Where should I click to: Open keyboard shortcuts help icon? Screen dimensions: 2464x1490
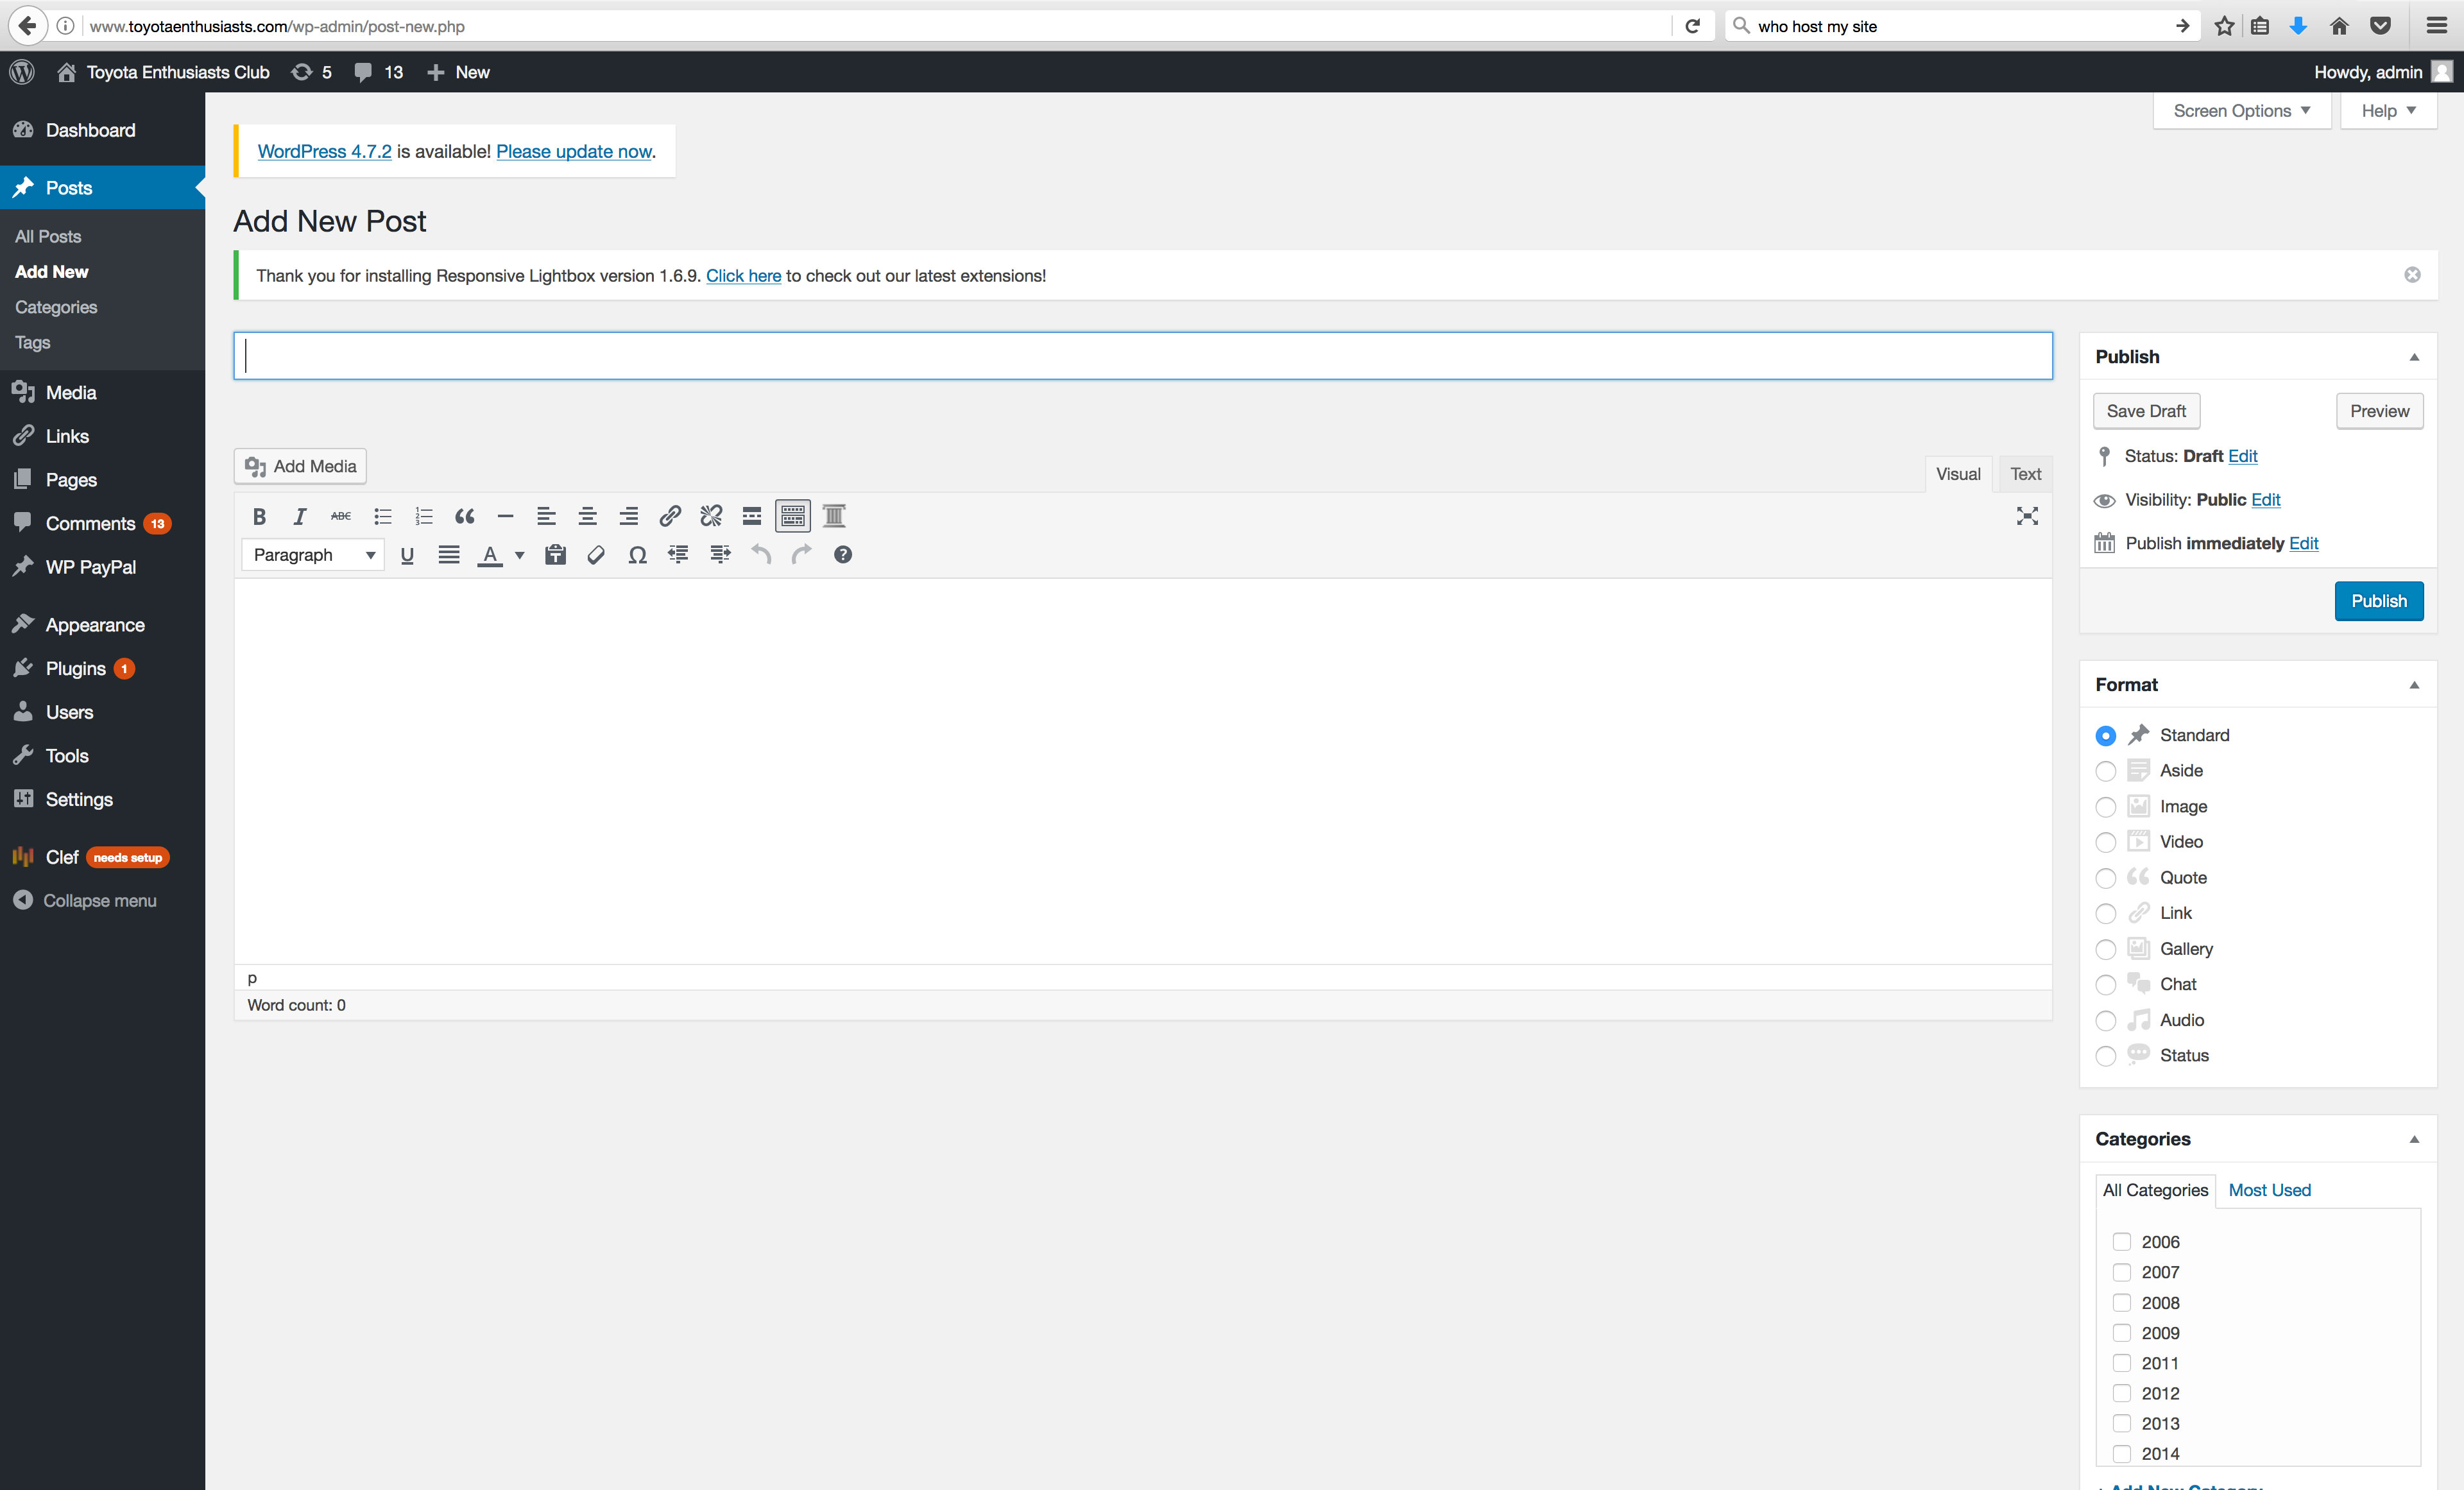point(843,555)
